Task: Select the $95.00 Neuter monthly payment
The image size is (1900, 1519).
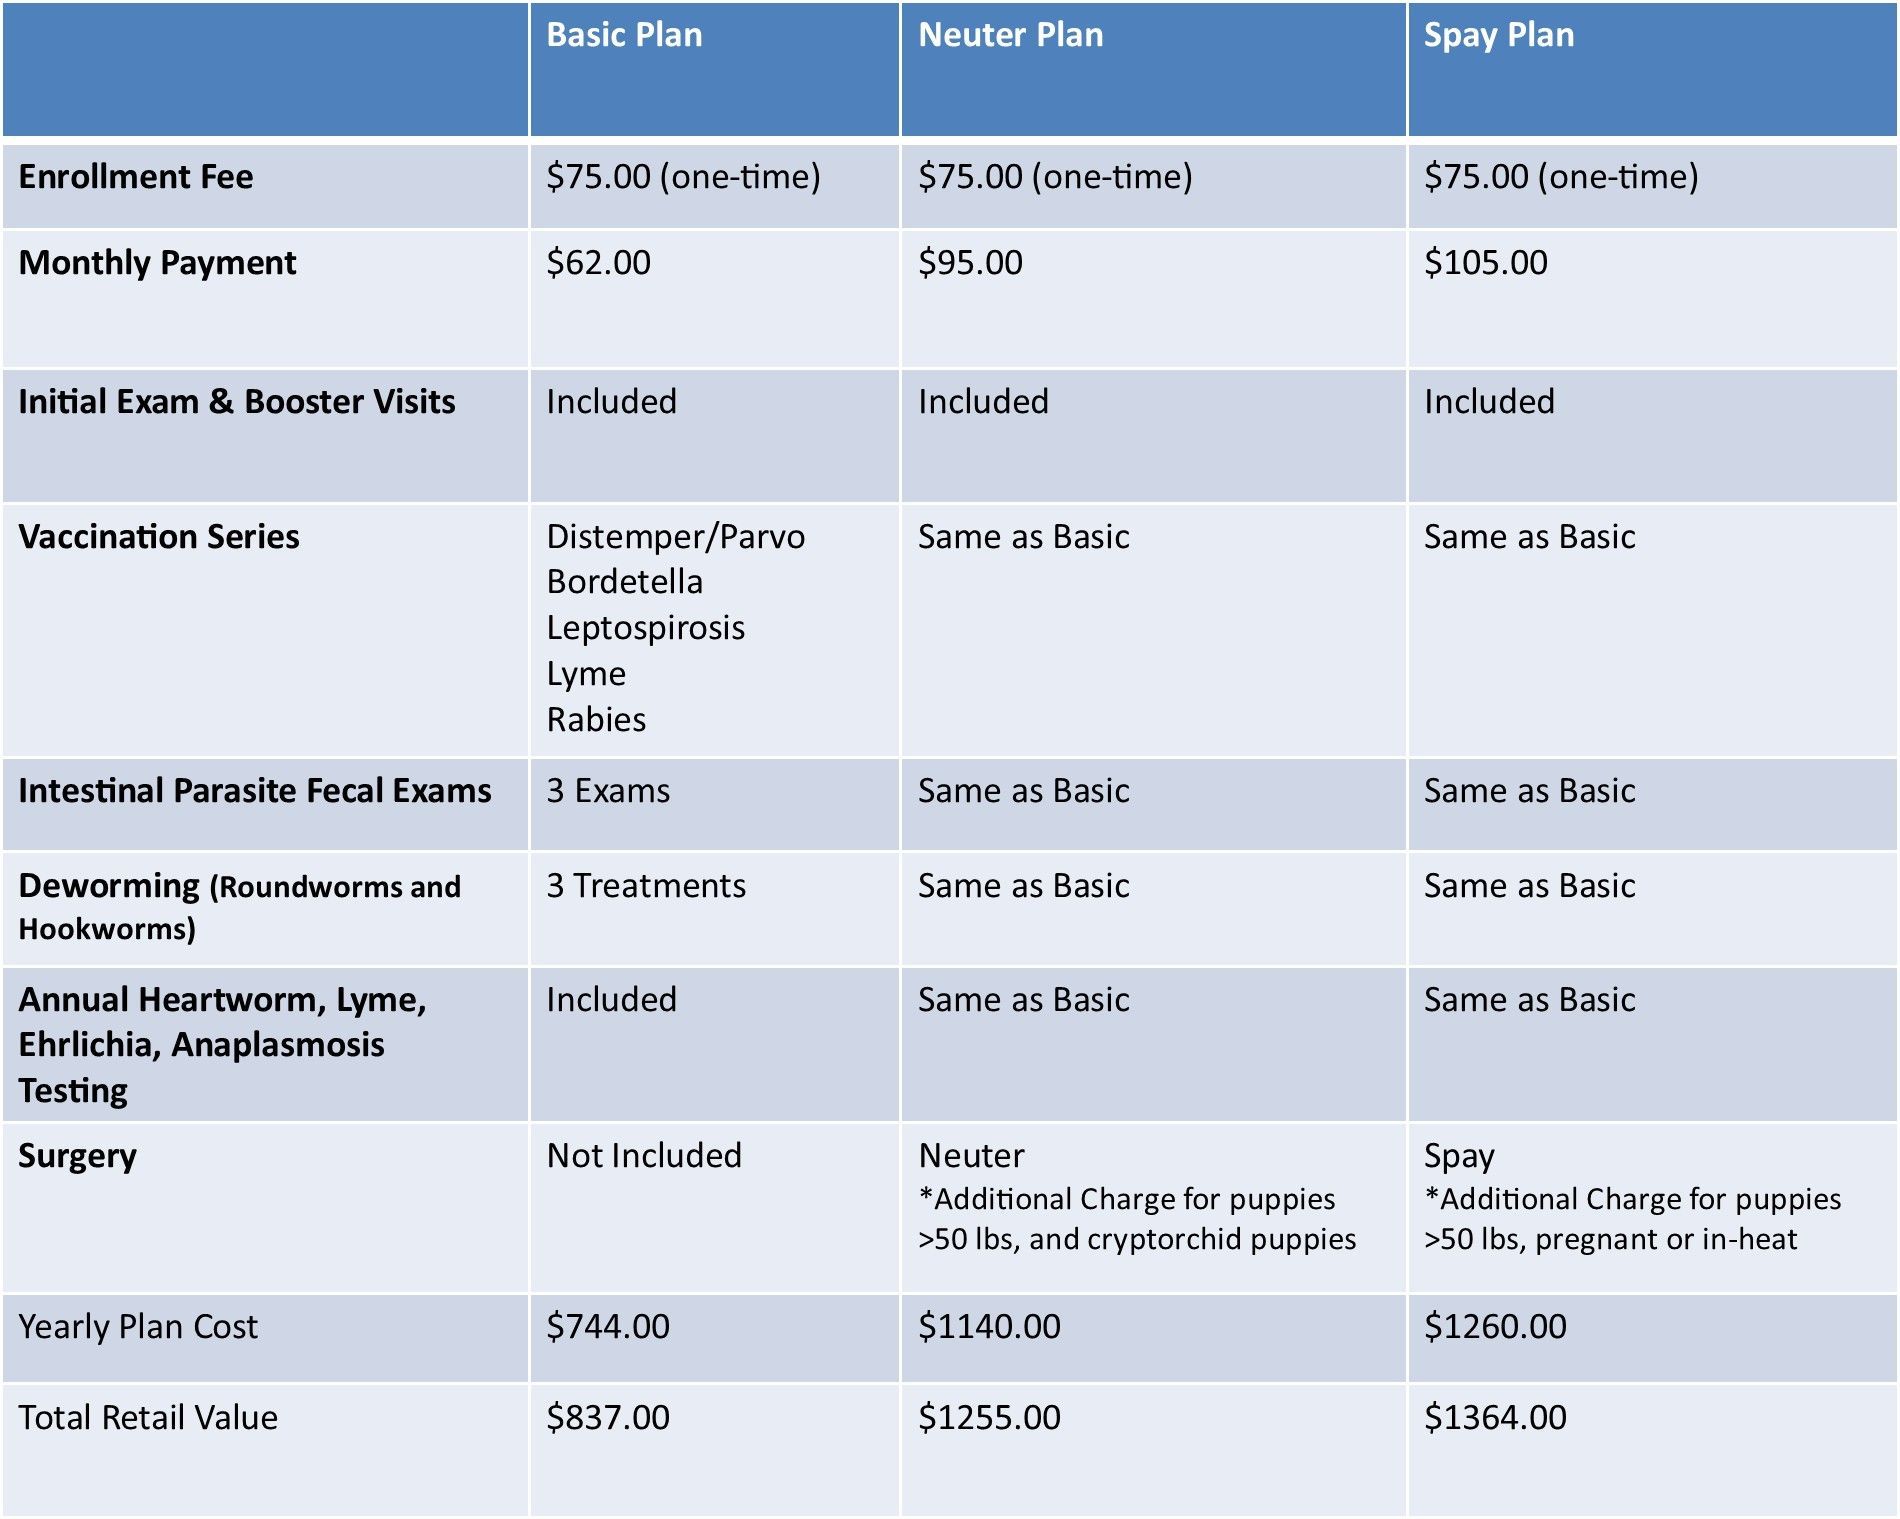Action: [970, 263]
